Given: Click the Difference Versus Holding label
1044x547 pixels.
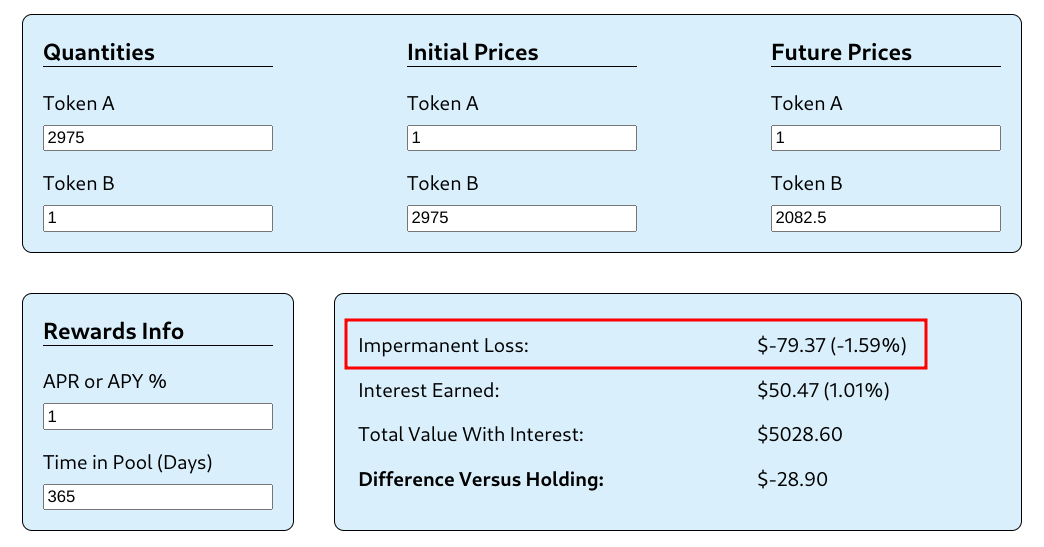Looking at the screenshot, I should pyautogui.click(x=481, y=480).
